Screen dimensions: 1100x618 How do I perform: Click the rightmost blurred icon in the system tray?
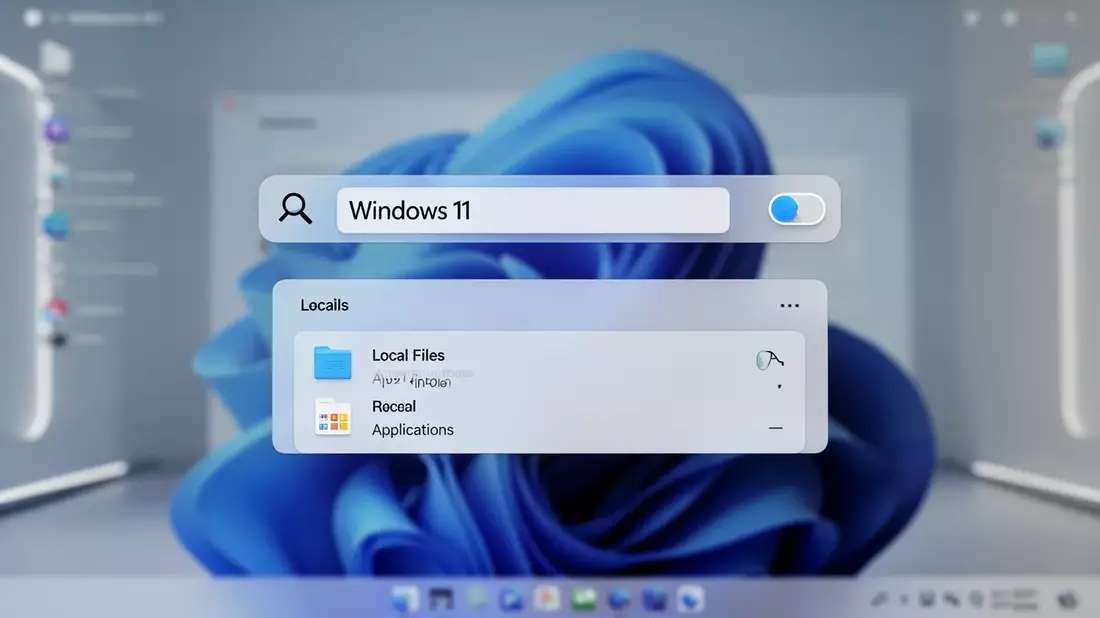tap(1068, 600)
